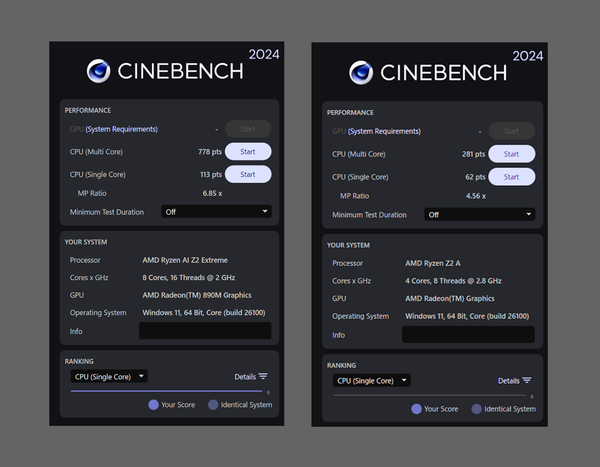The height and width of the screenshot is (467, 600).
Task: Select '62 pts' single core score
Action: pos(475,177)
